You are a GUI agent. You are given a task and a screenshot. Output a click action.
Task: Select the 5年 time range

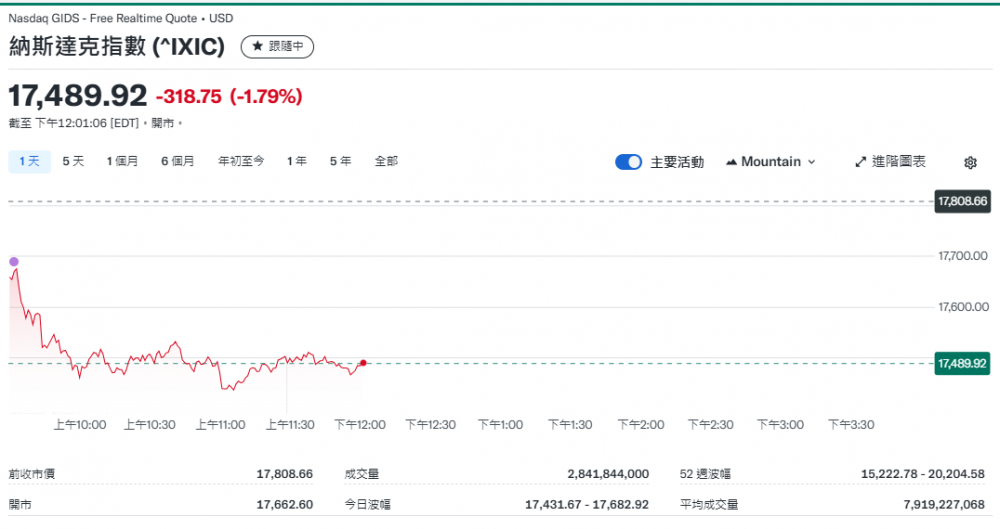coord(340,161)
